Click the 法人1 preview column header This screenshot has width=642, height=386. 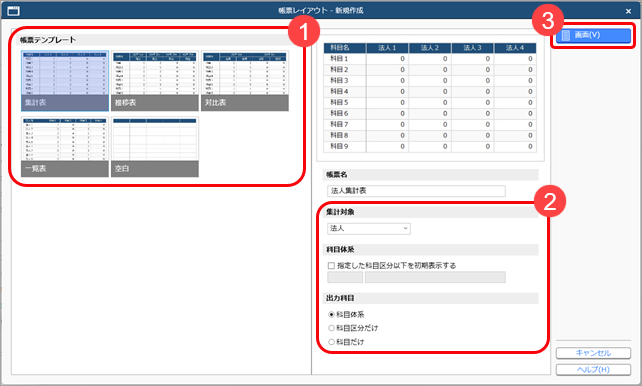tap(387, 48)
